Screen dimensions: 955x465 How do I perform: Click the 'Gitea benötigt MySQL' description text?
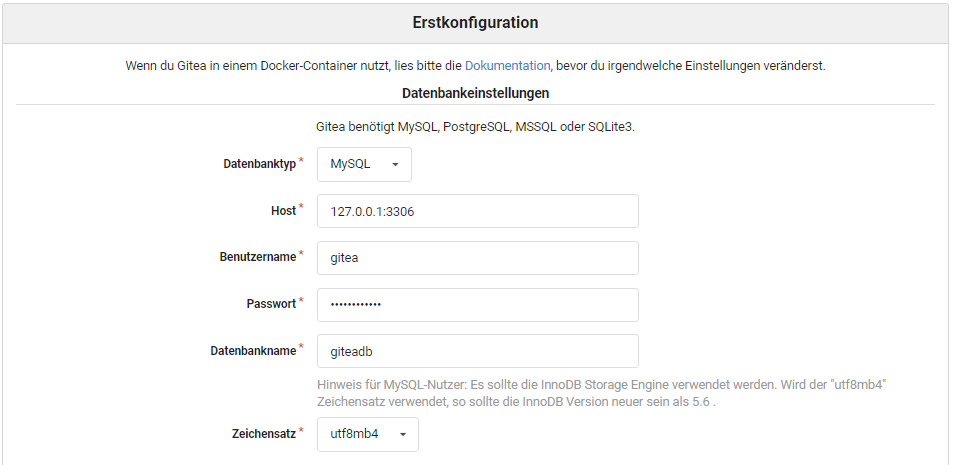coord(475,127)
